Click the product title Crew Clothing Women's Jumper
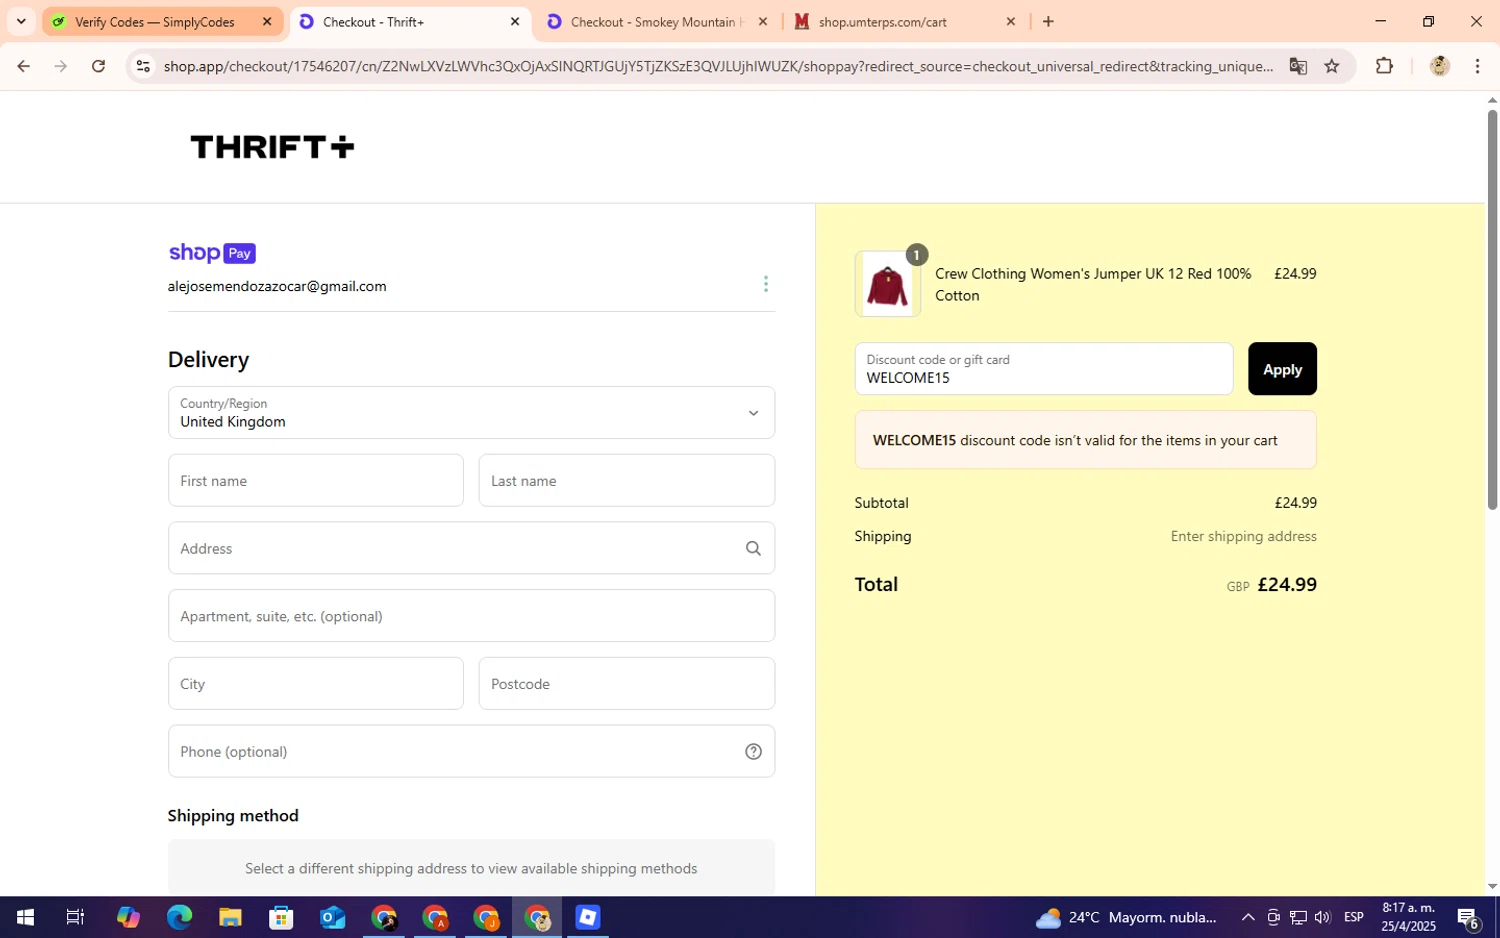The width and height of the screenshot is (1500, 938). [x=1093, y=284]
